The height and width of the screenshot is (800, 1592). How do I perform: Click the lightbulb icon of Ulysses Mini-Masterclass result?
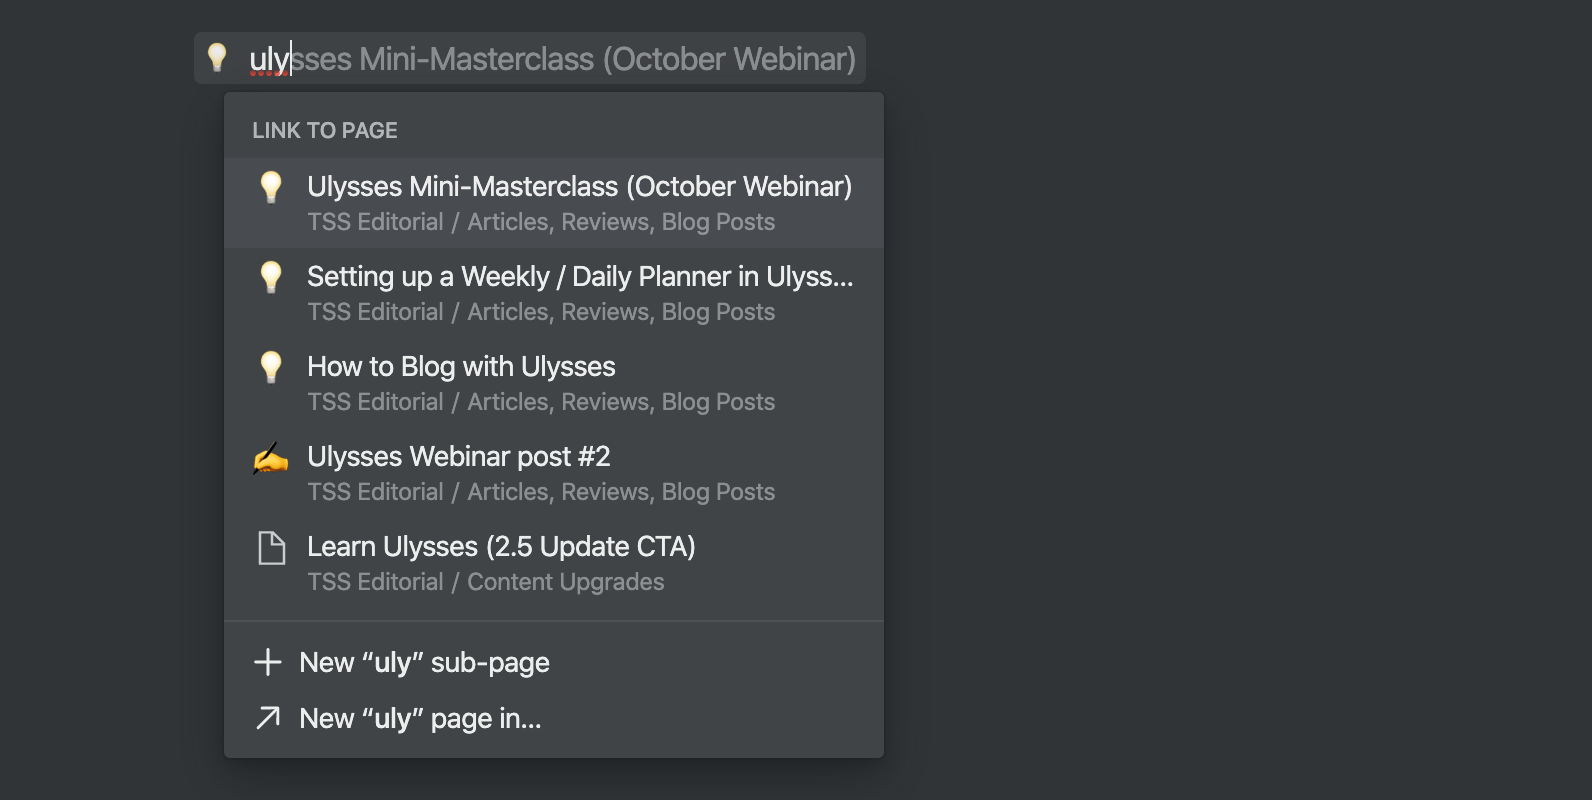271,187
